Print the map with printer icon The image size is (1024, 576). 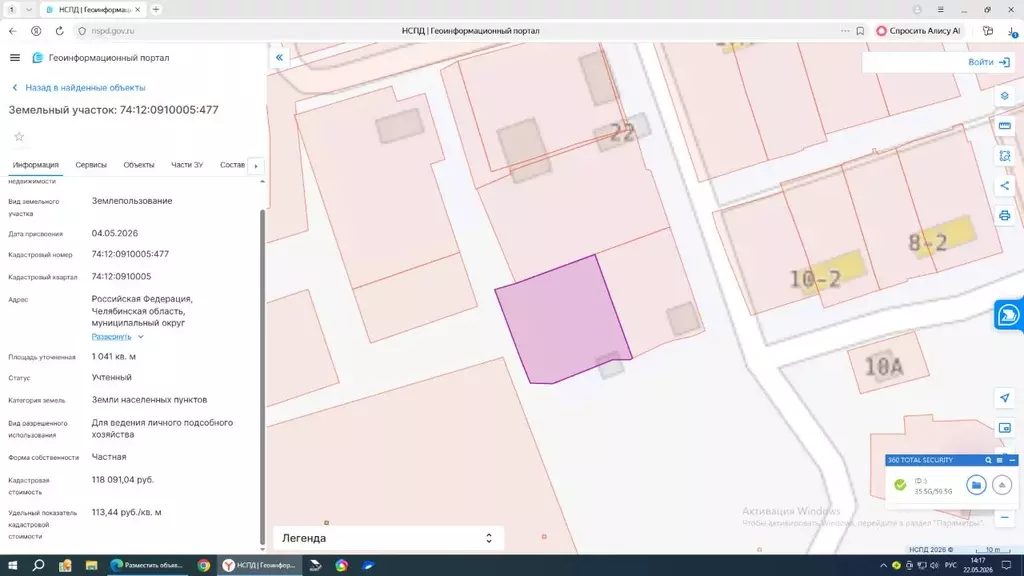[1004, 216]
